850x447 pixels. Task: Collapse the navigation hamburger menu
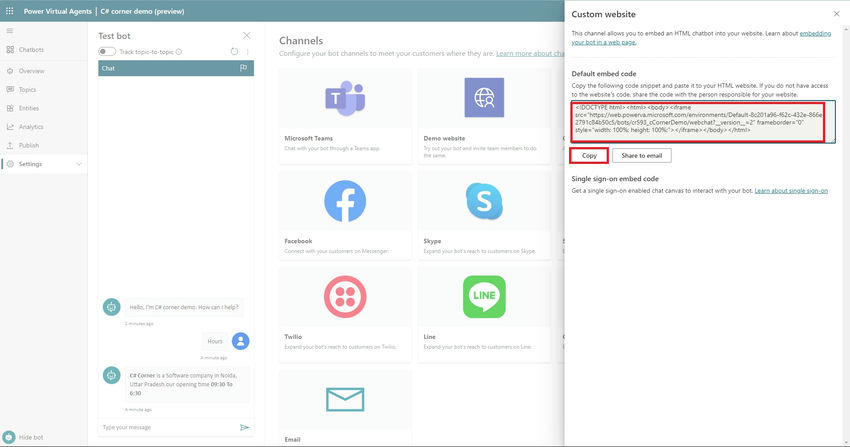point(10,31)
